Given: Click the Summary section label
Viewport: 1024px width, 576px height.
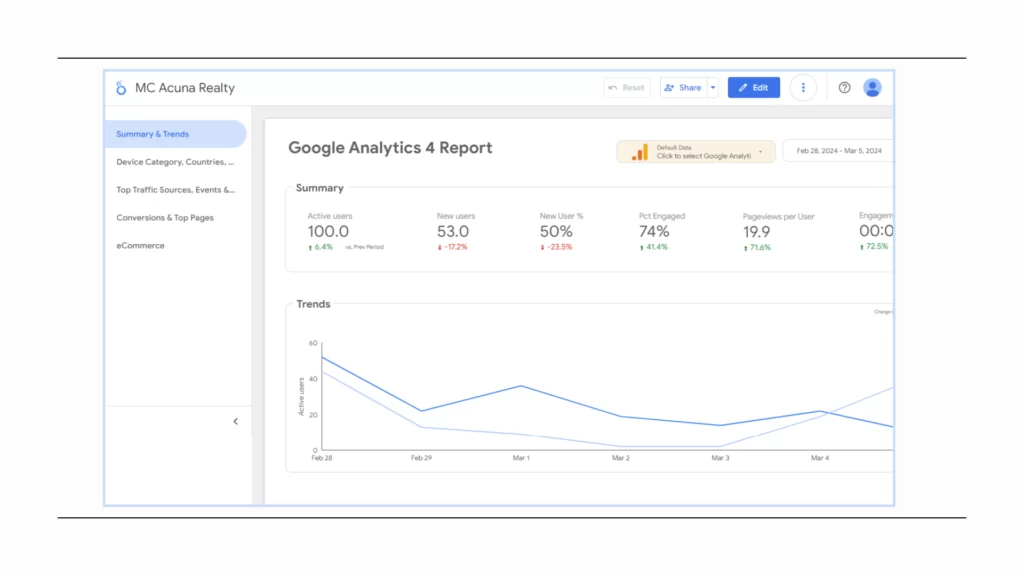Looking at the screenshot, I should click(x=319, y=188).
